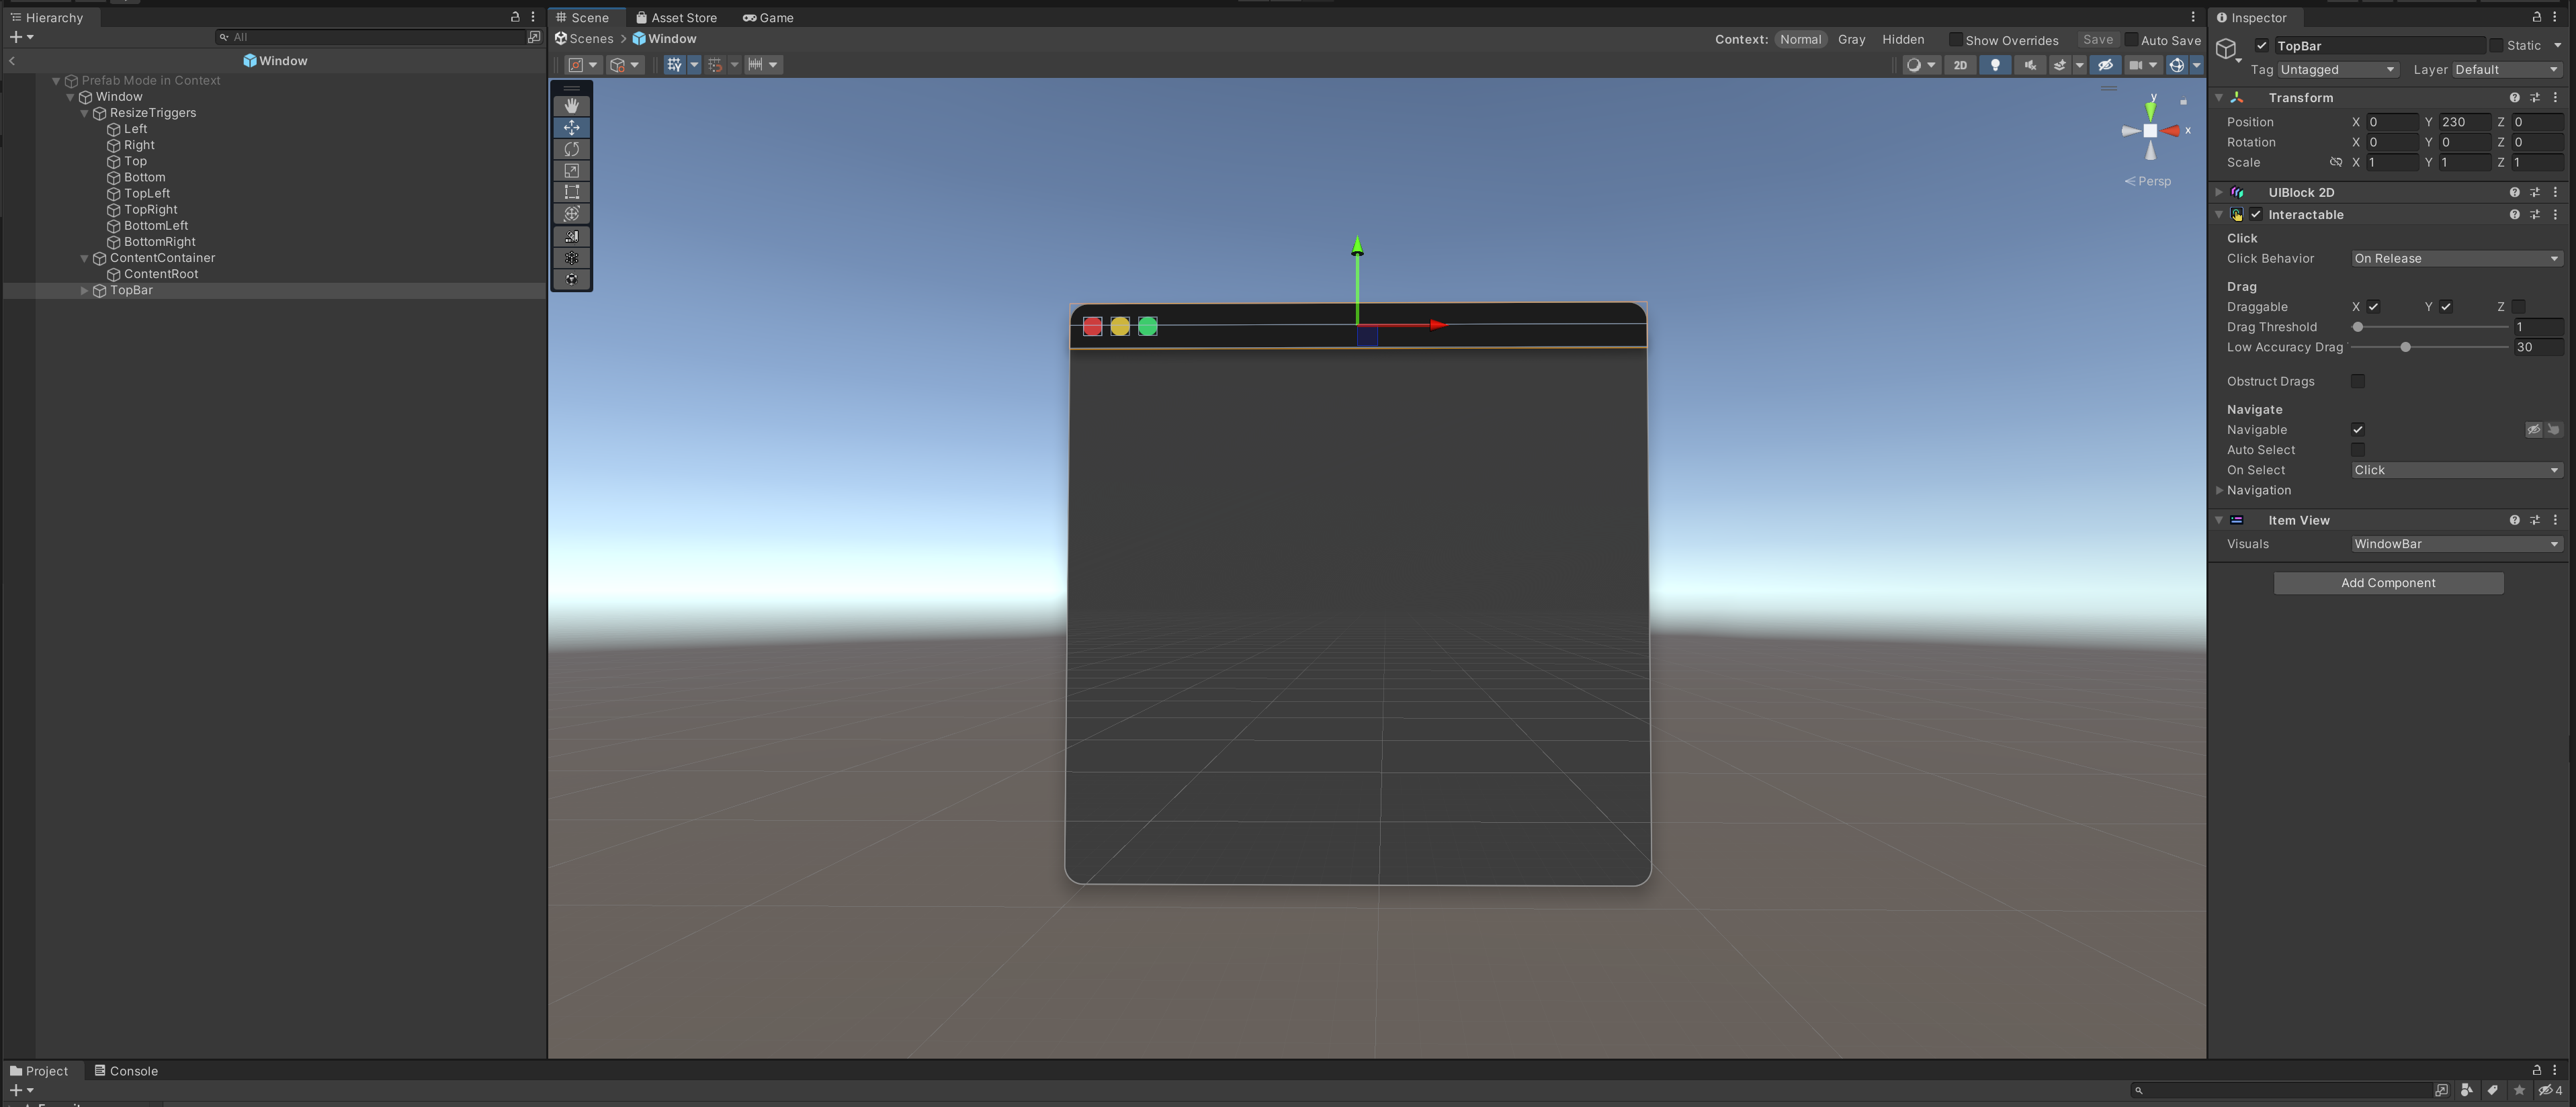Expand the Navigation section in Interactable
Screen dimensions: 2576x1107
coord(2221,490)
